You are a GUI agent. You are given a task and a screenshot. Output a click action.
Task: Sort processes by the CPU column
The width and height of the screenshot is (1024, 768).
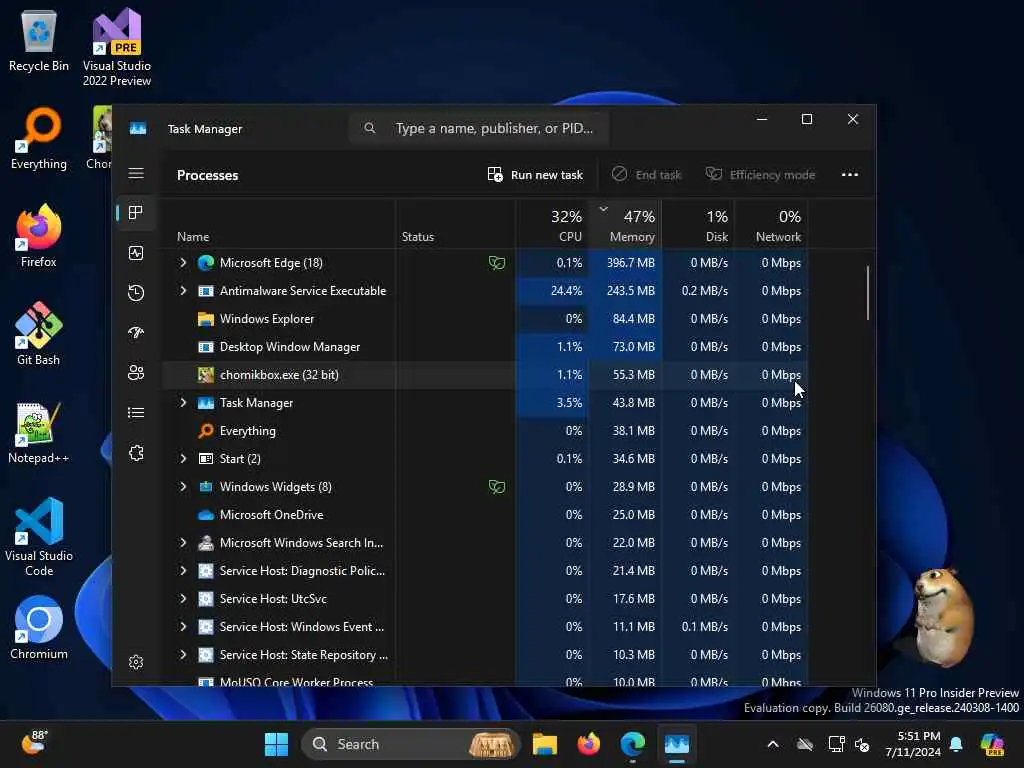[552, 224]
